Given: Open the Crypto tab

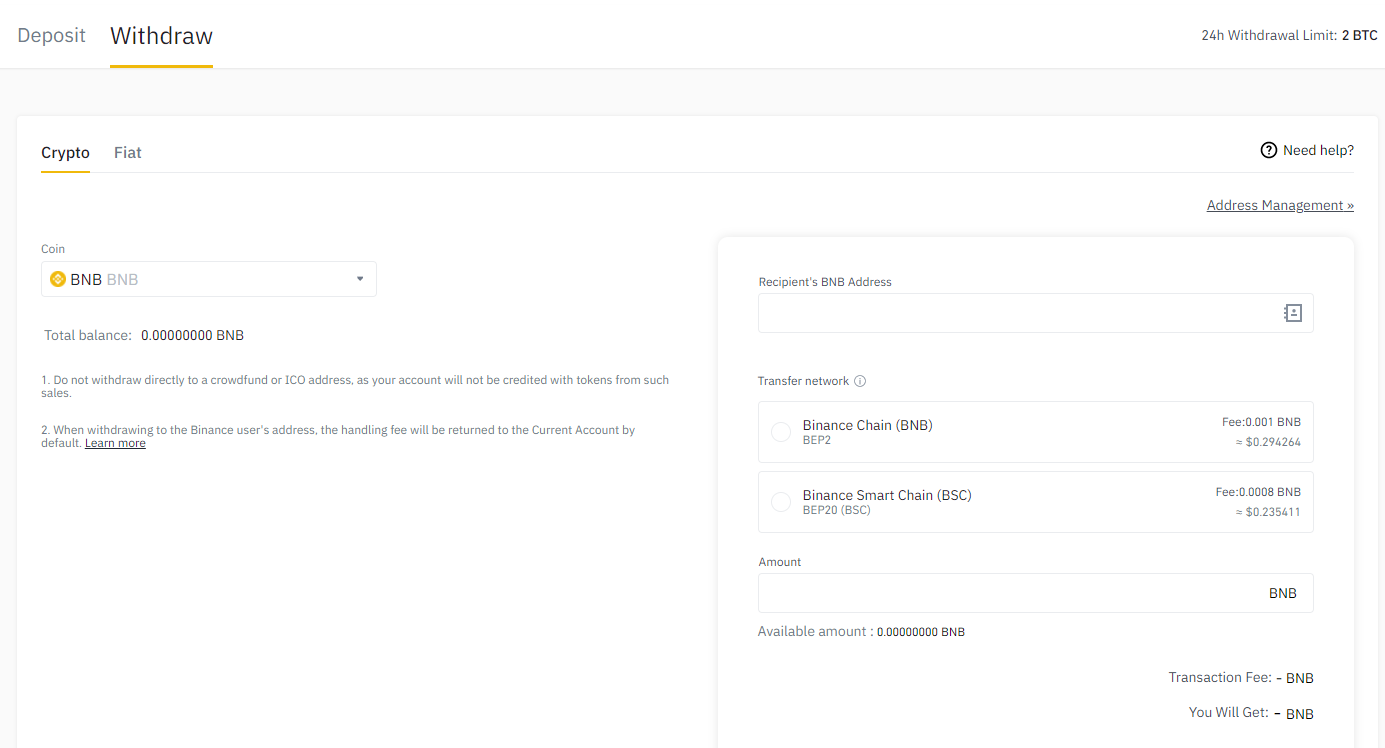Looking at the screenshot, I should pyautogui.click(x=65, y=153).
